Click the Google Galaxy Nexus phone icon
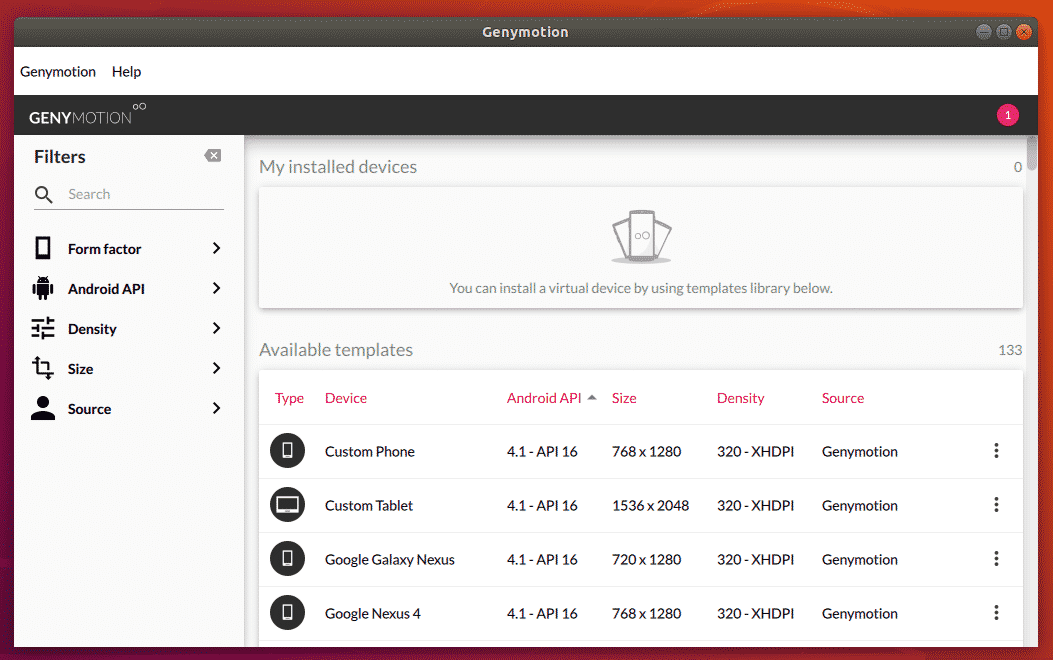 click(x=287, y=559)
